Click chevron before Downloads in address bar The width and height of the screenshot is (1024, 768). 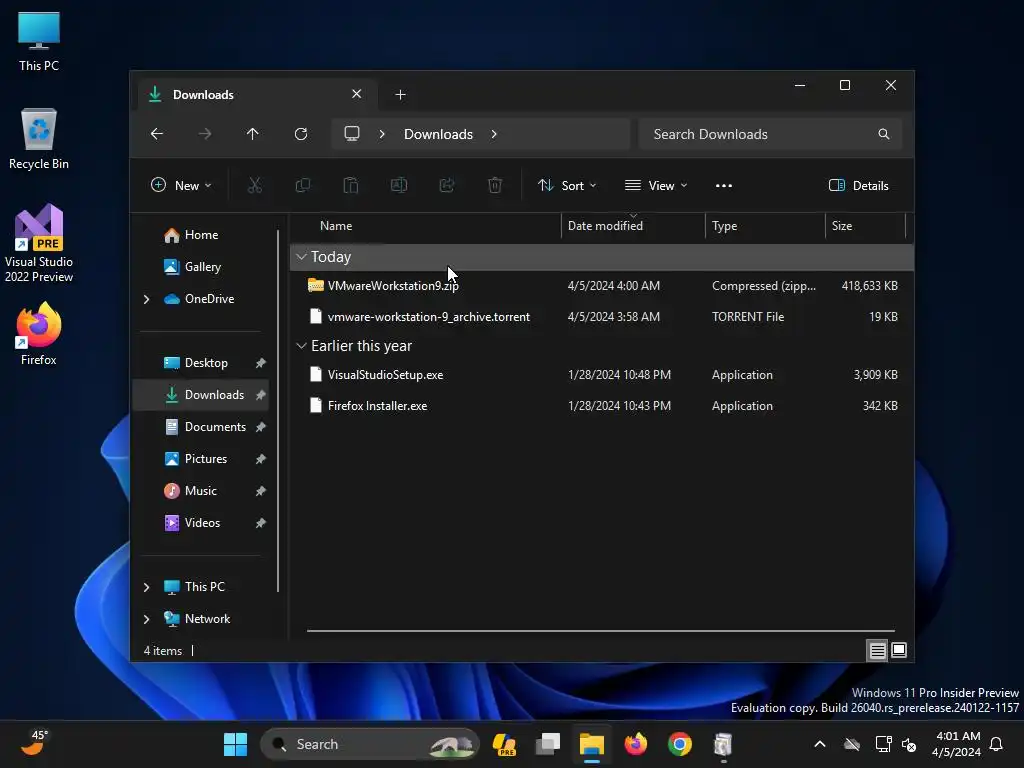[x=382, y=134]
